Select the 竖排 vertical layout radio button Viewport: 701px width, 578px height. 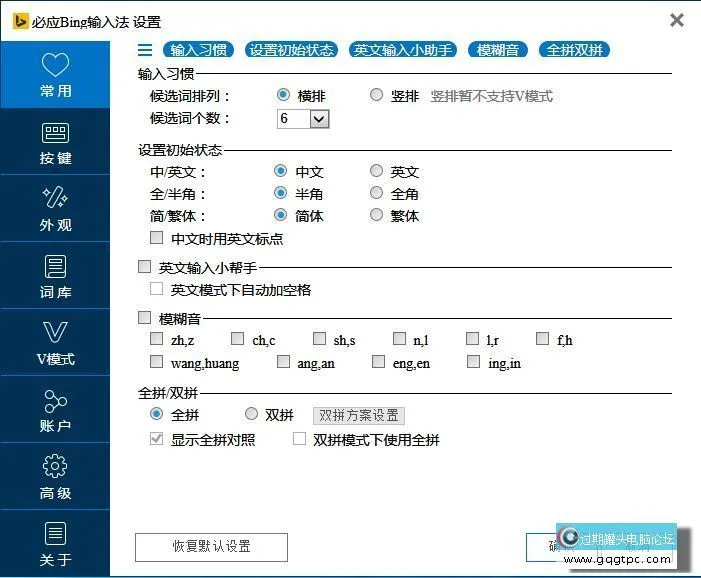[x=376, y=96]
